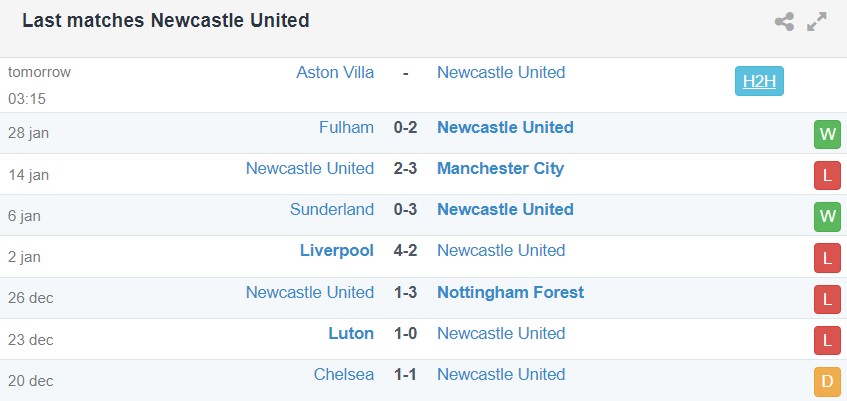Open the Nottingham Forest team link
Screen dimensions: 847x401
(x=510, y=292)
